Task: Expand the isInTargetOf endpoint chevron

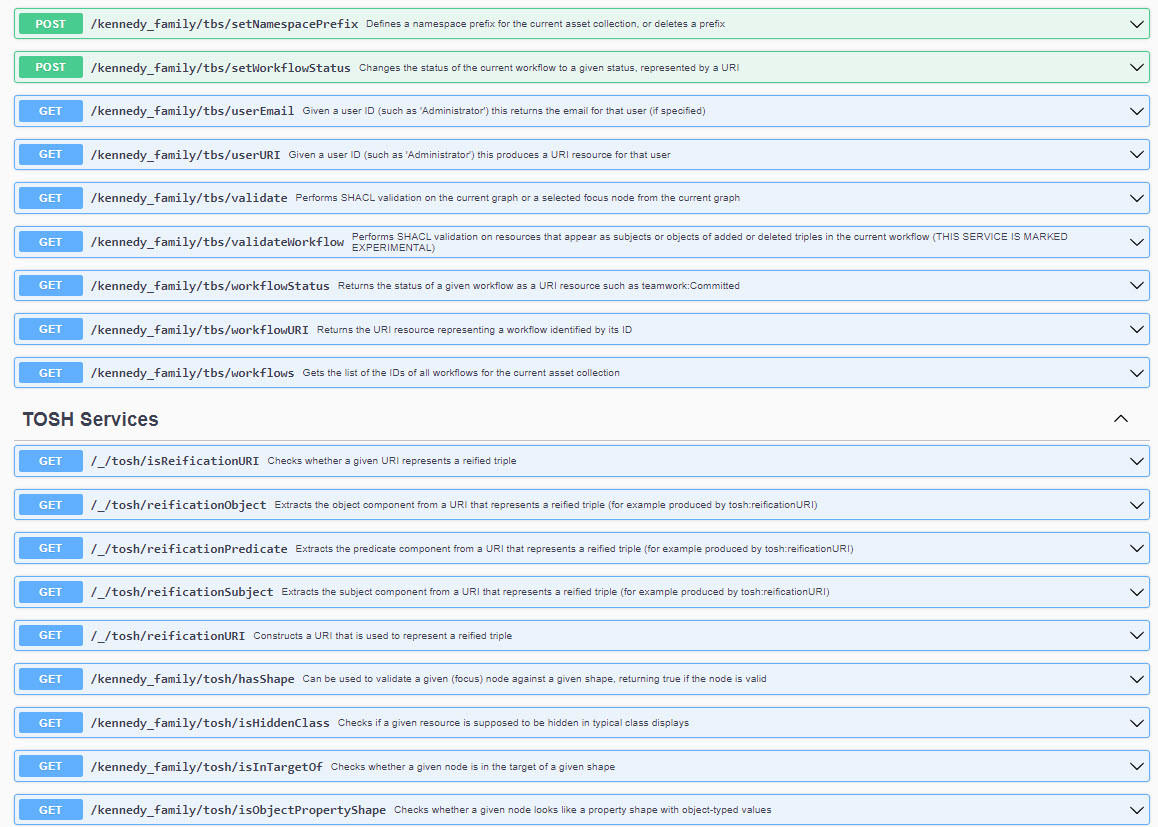Action: coord(1136,767)
